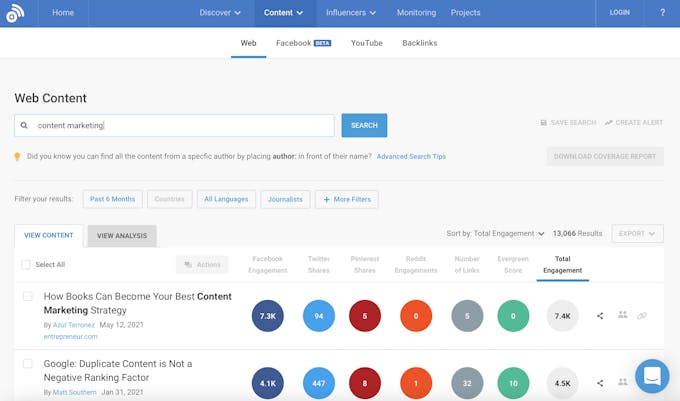
Task: Open the Past 6 Months date filter
Action: point(112,199)
